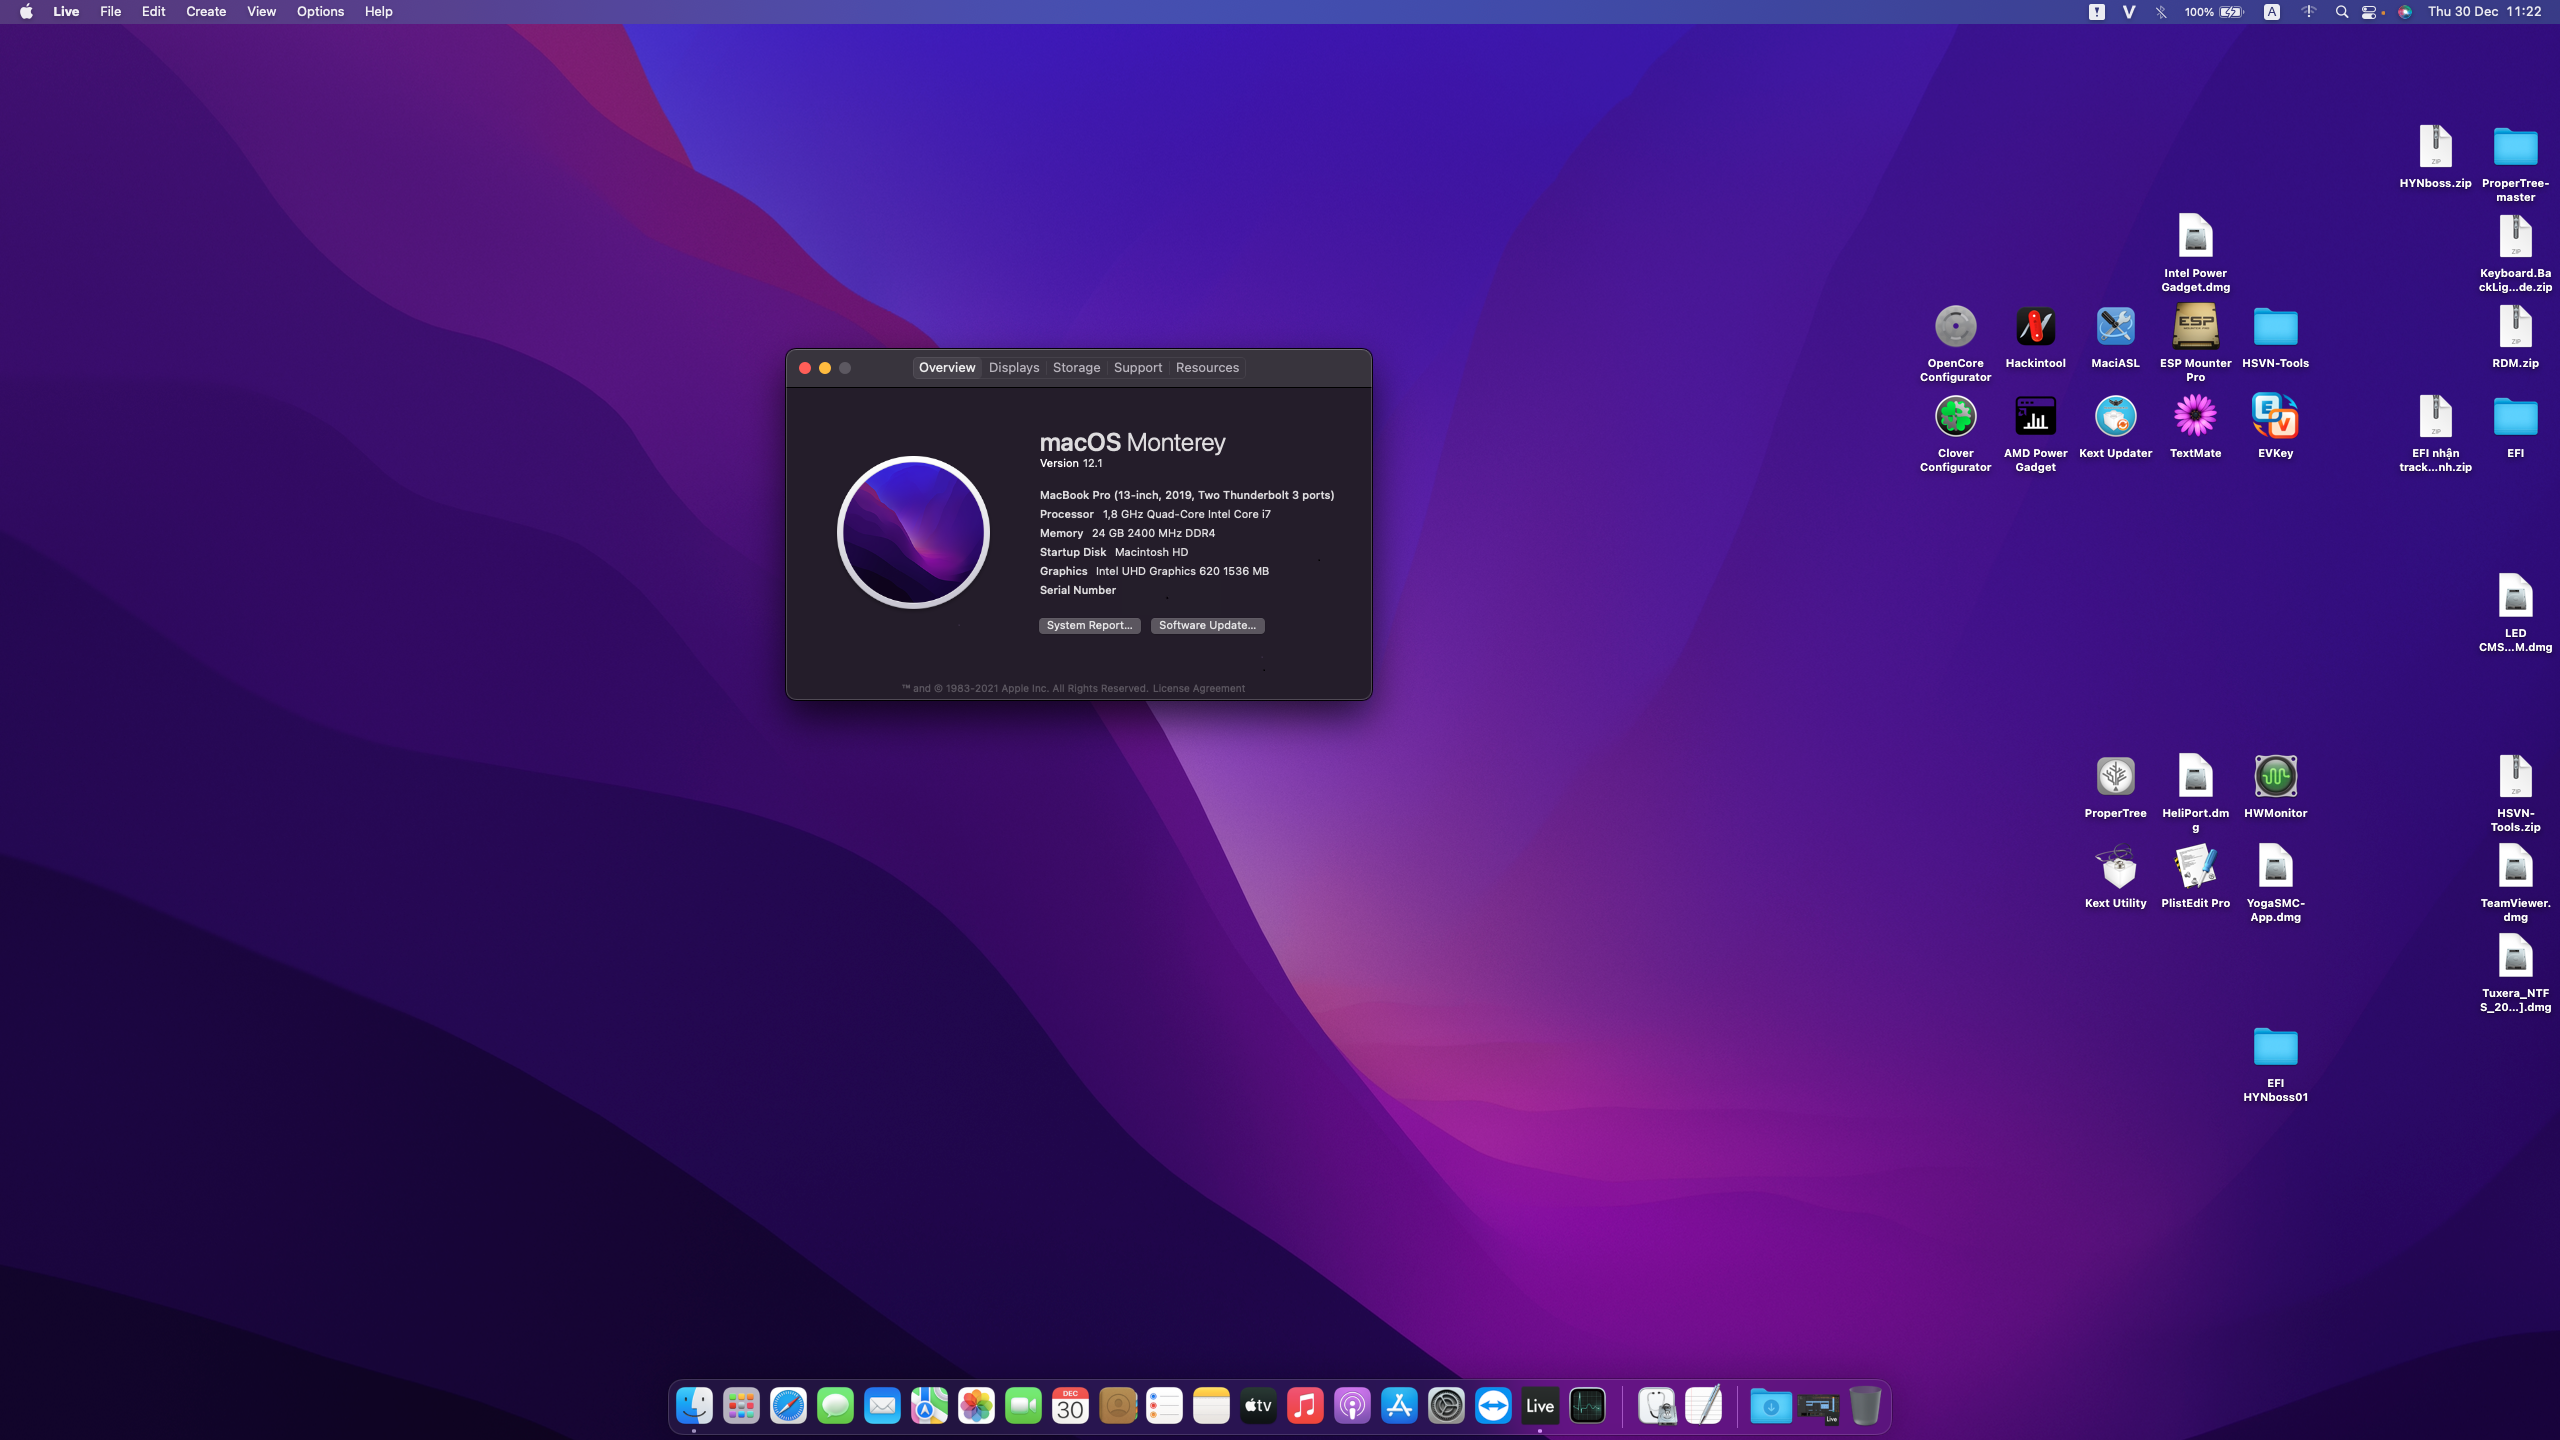The image size is (2560, 1440).
Task: Open MaciASL desktop app icon
Action: 2115,327
